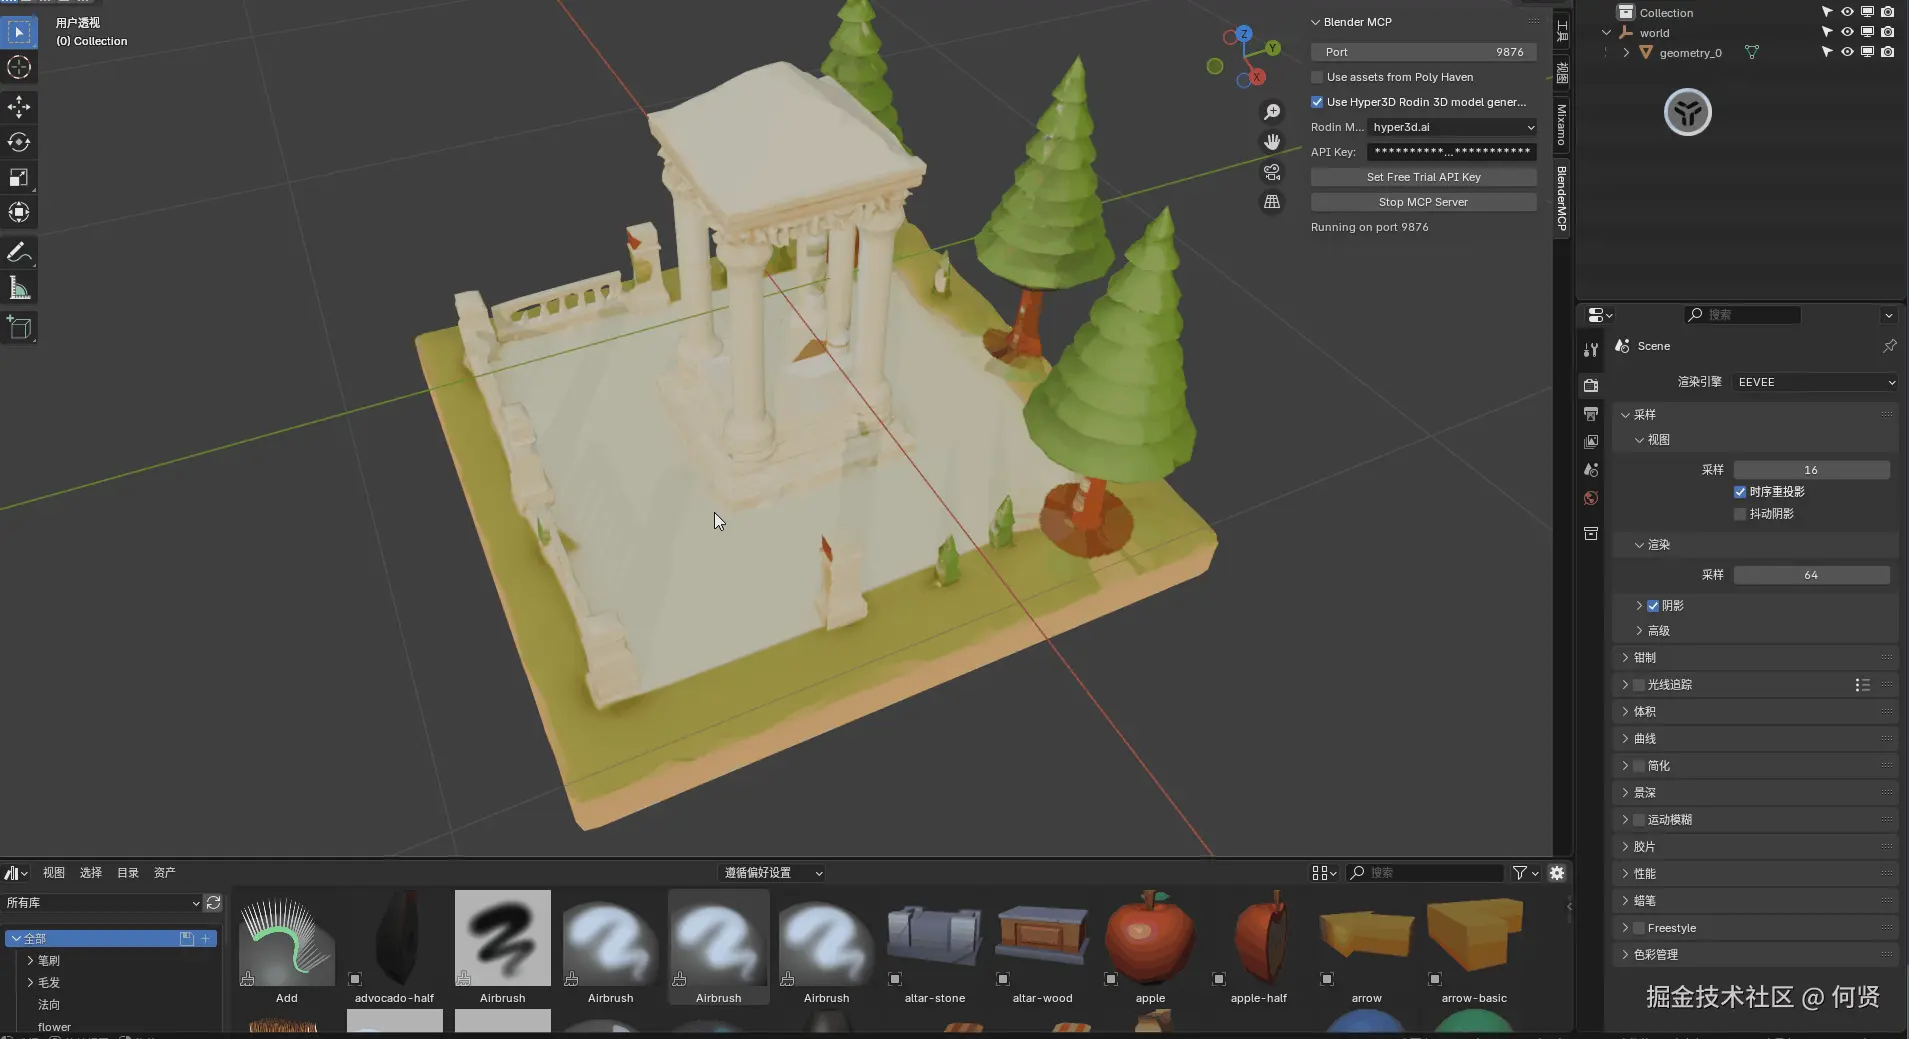Screen dimensions: 1909x1039
Task: Open the 遵循偏好设置 import dropdown
Action: [x=772, y=873]
